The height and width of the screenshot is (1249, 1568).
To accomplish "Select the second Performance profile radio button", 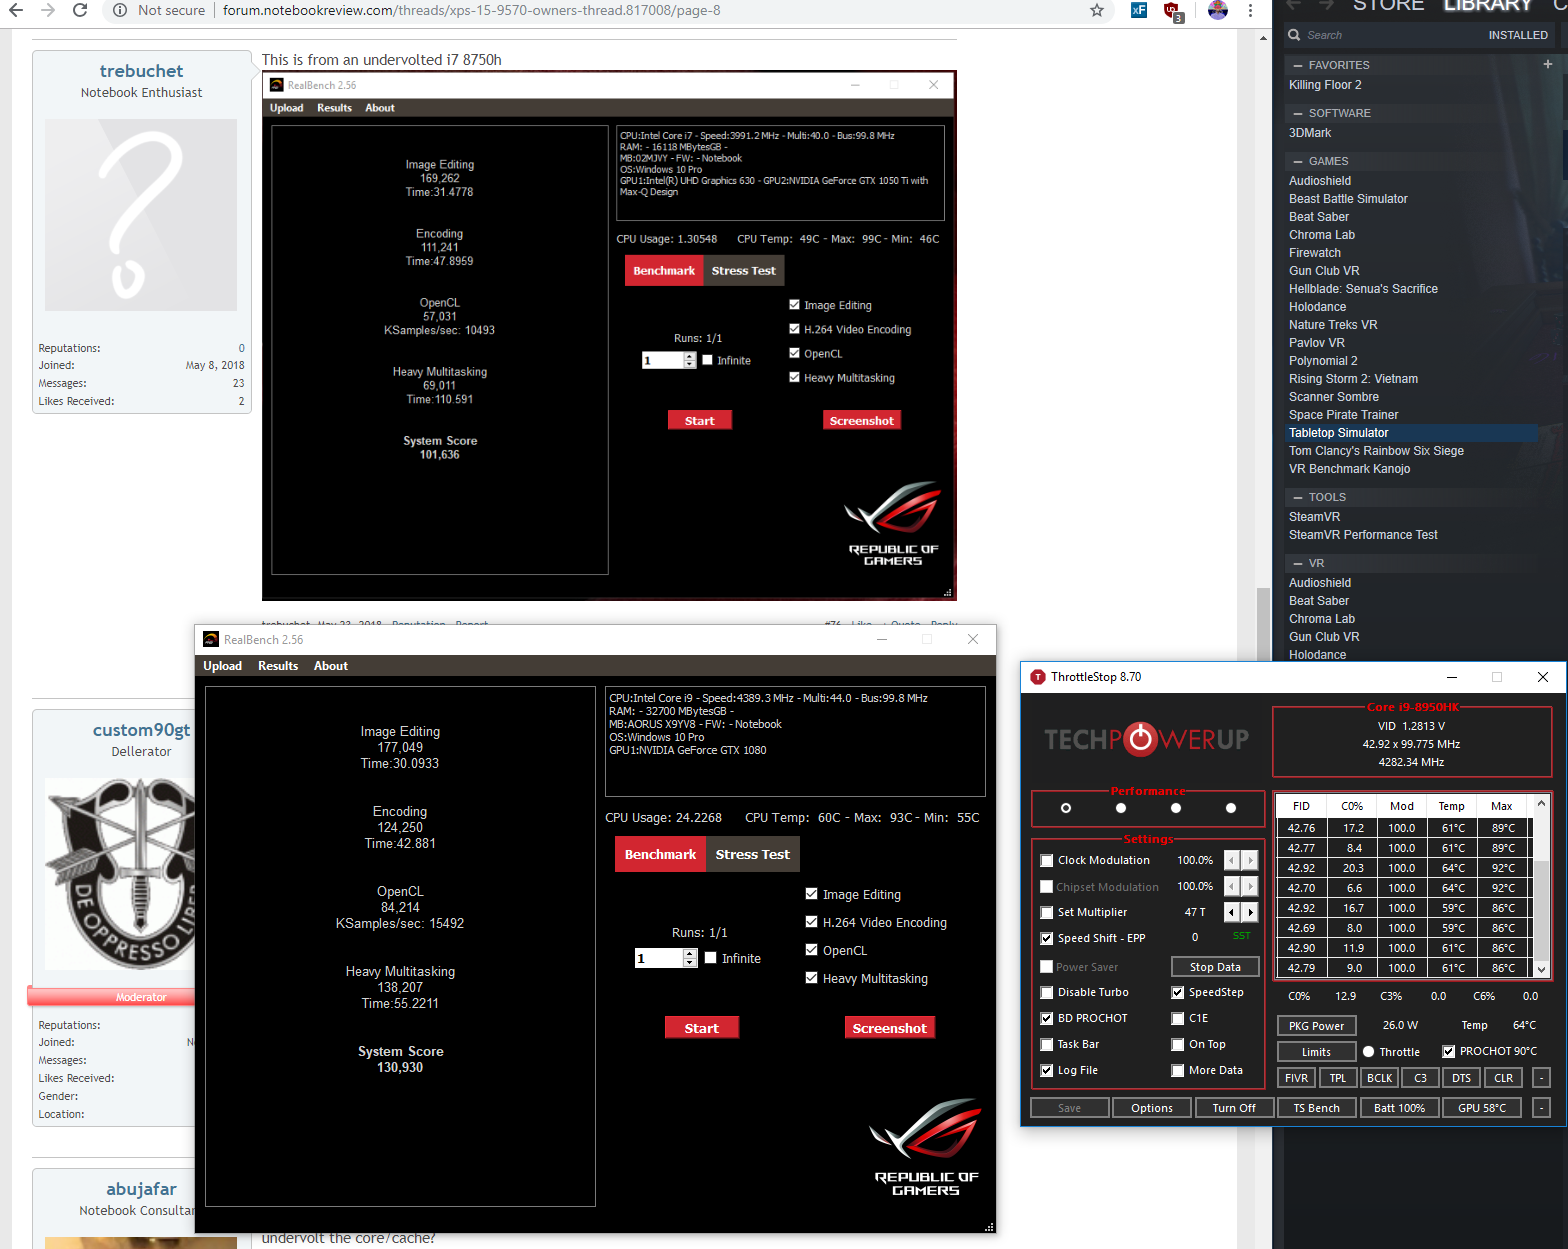I will (1121, 808).
